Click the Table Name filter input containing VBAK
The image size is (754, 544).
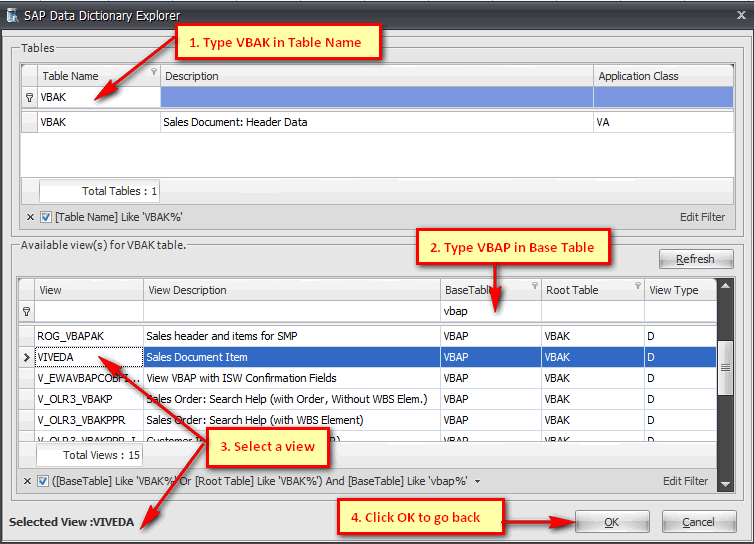click(98, 98)
